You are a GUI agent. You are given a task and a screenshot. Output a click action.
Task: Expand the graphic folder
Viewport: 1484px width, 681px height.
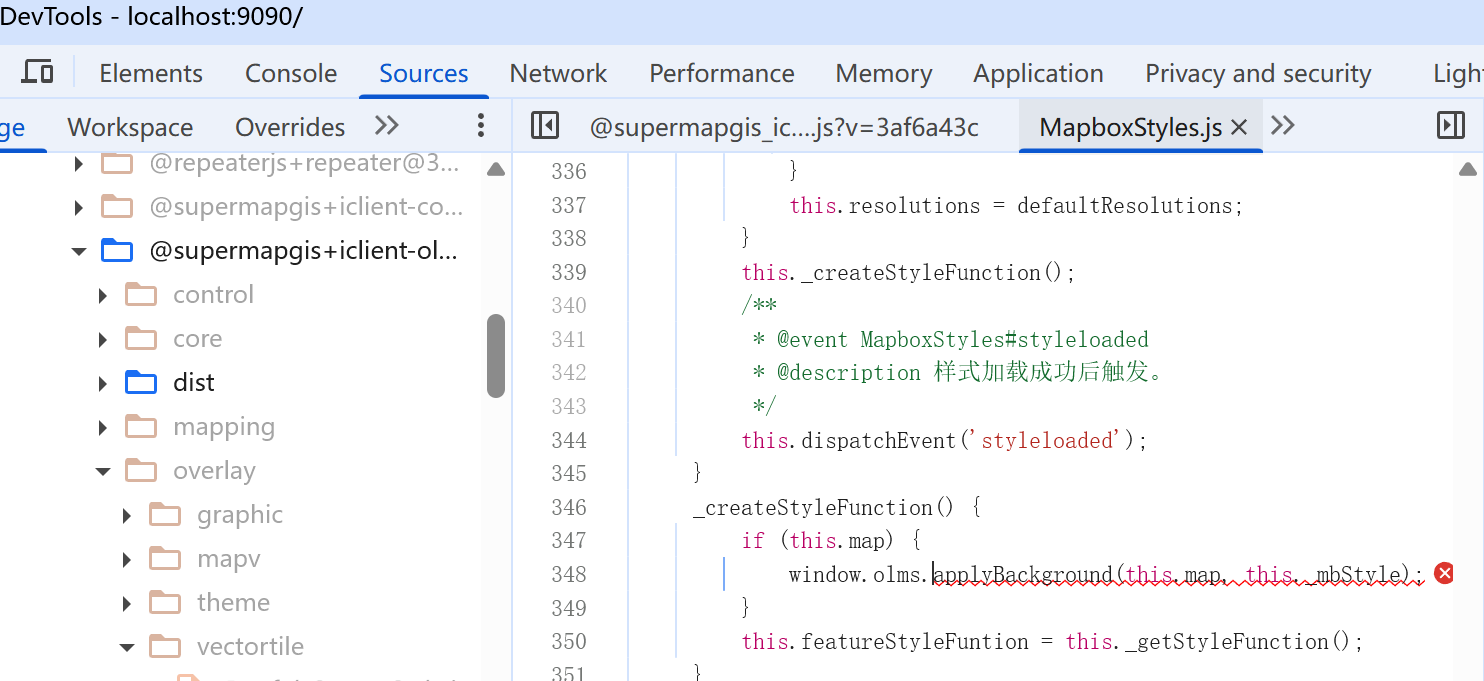(127, 515)
